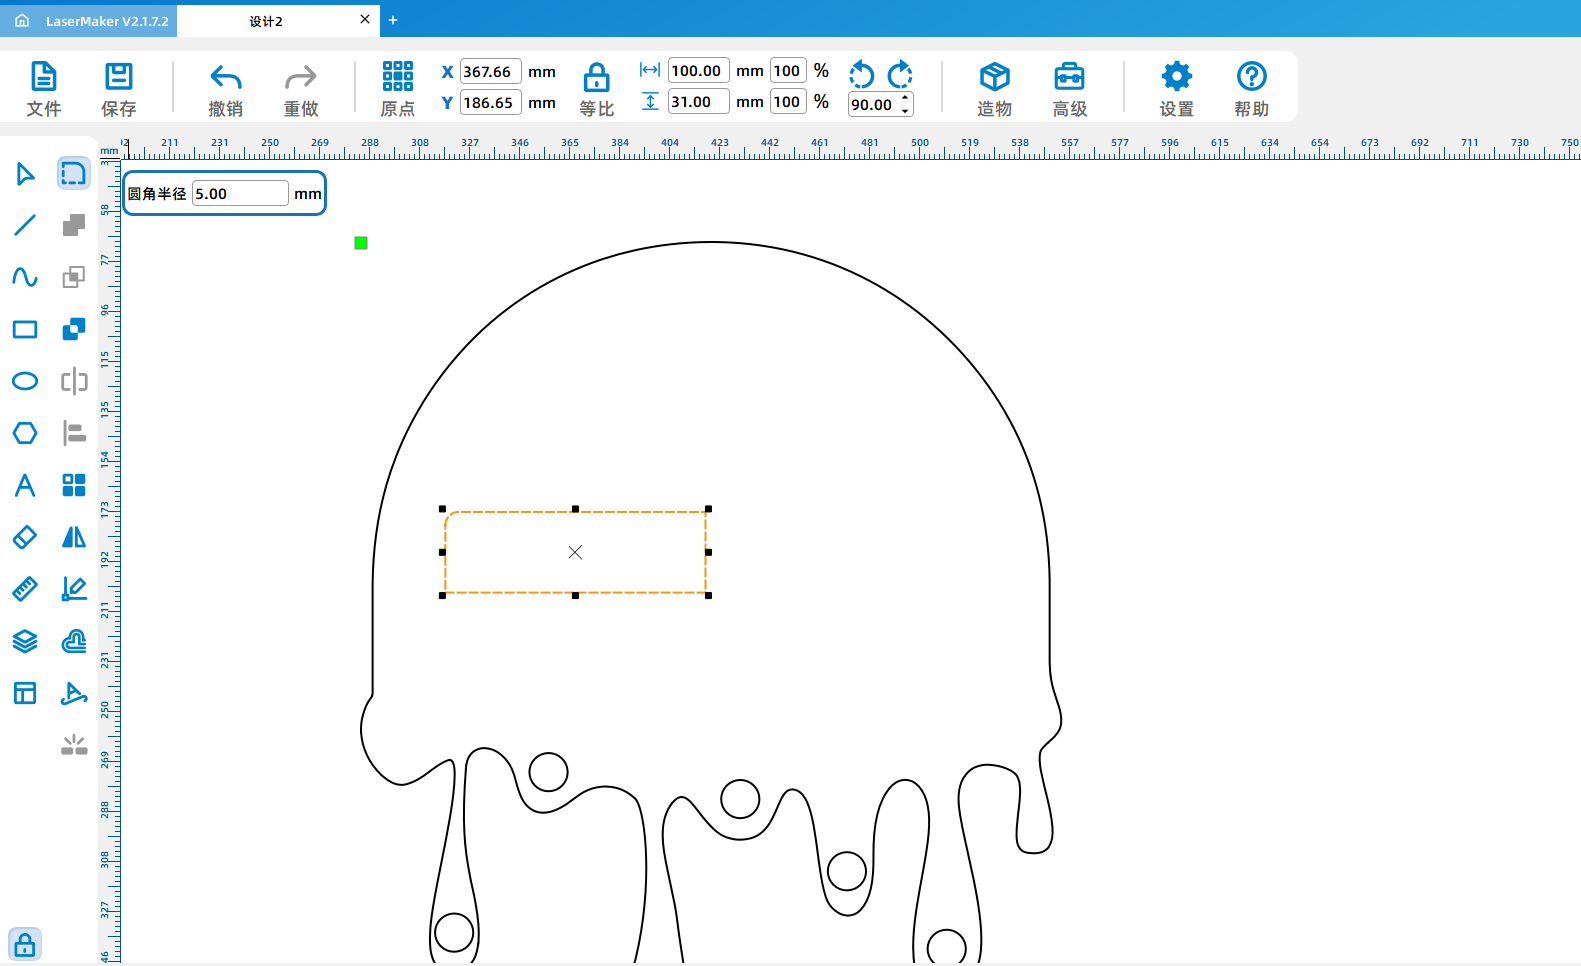
Task: Activate the text tool
Action: click(25, 485)
